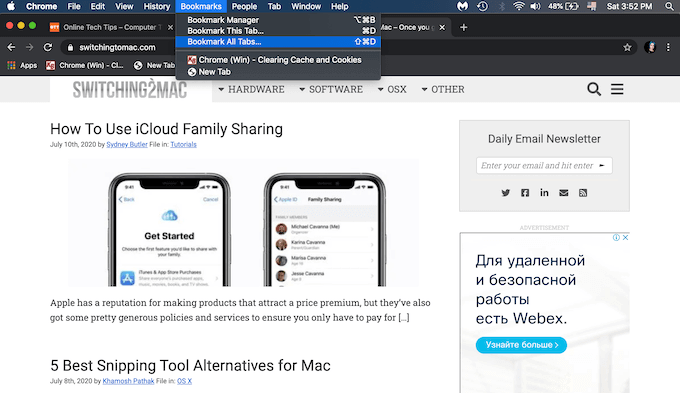Open the volume control icon
The width and height of the screenshot is (680, 393).
(536, 6)
